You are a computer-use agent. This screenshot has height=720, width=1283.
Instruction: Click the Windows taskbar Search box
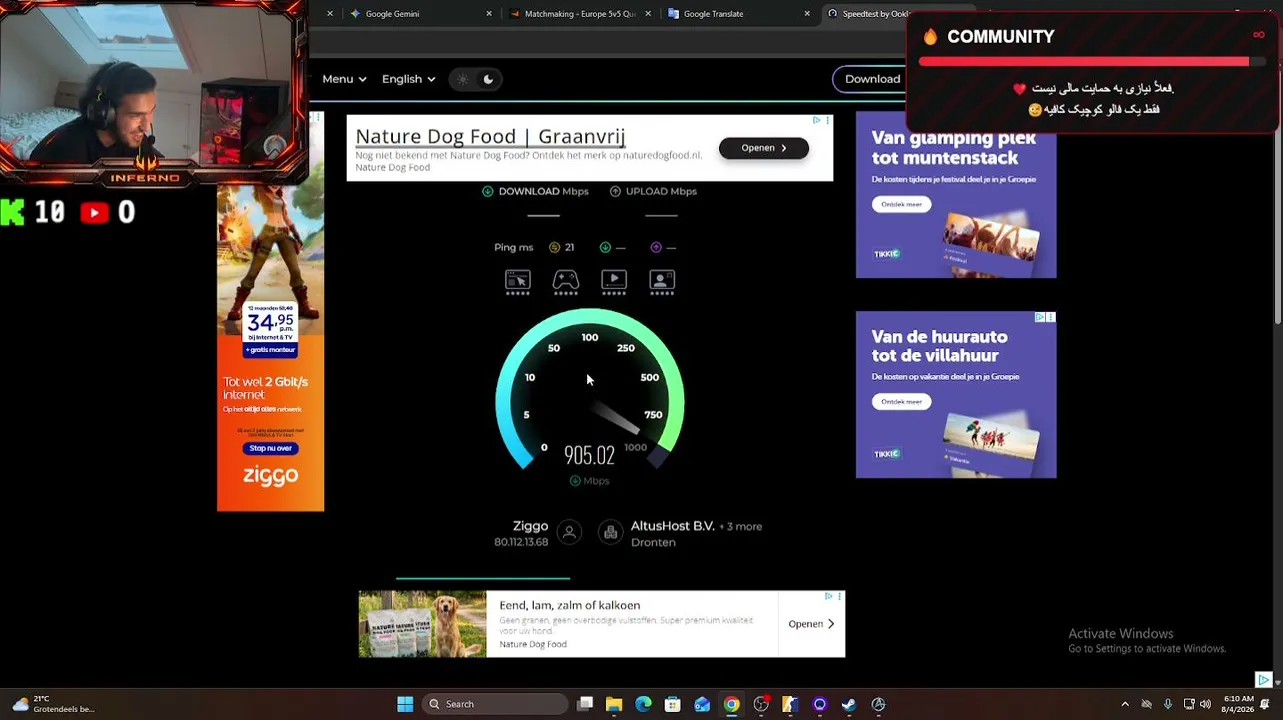point(495,704)
